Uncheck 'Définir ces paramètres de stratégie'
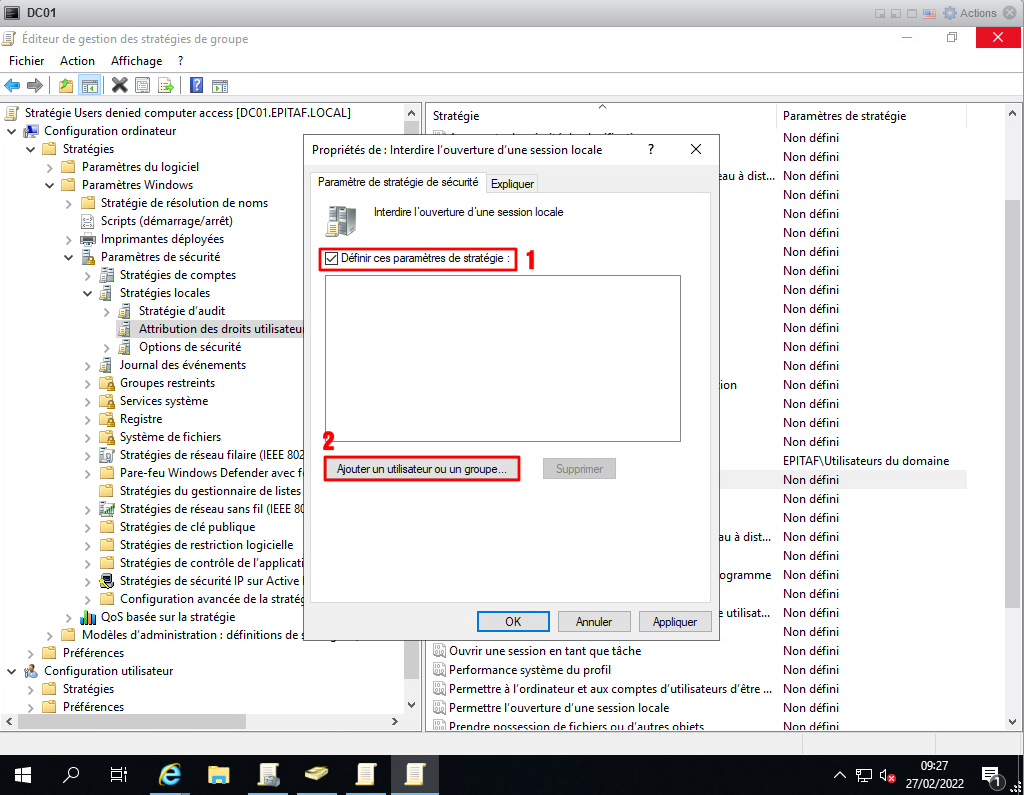The width and height of the screenshot is (1024, 795). (332, 259)
